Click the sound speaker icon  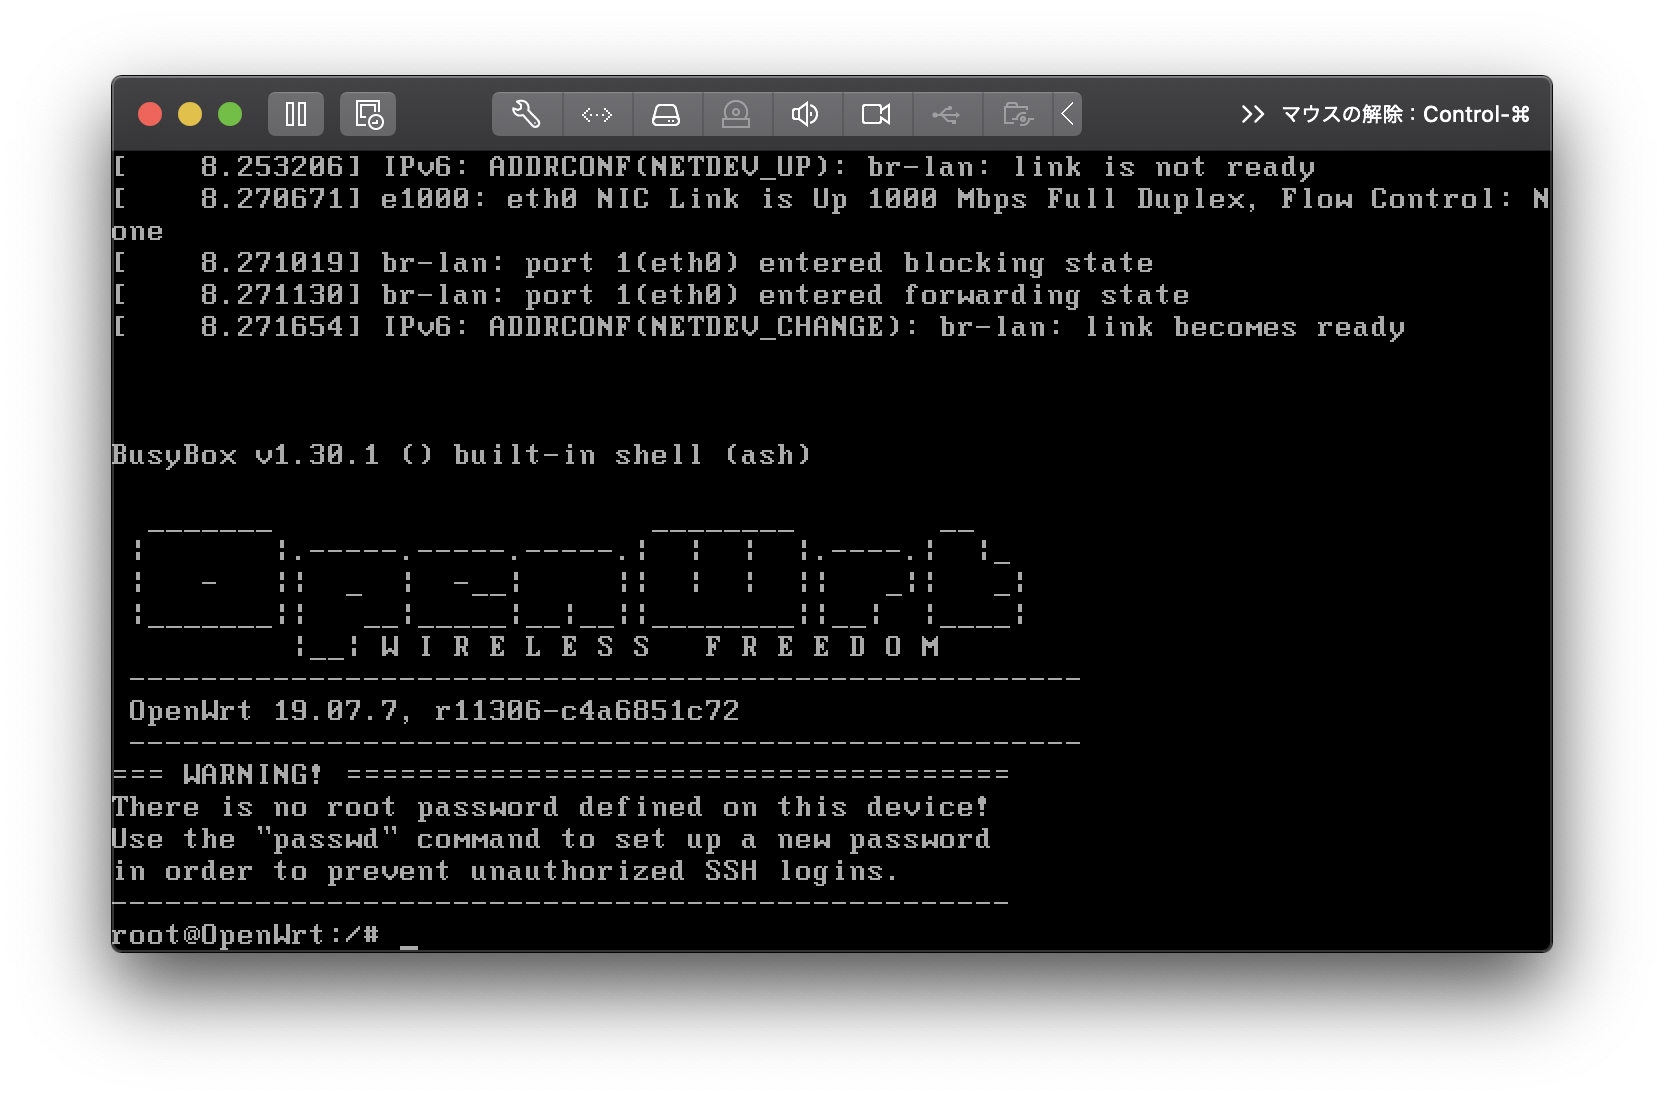[x=806, y=114]
